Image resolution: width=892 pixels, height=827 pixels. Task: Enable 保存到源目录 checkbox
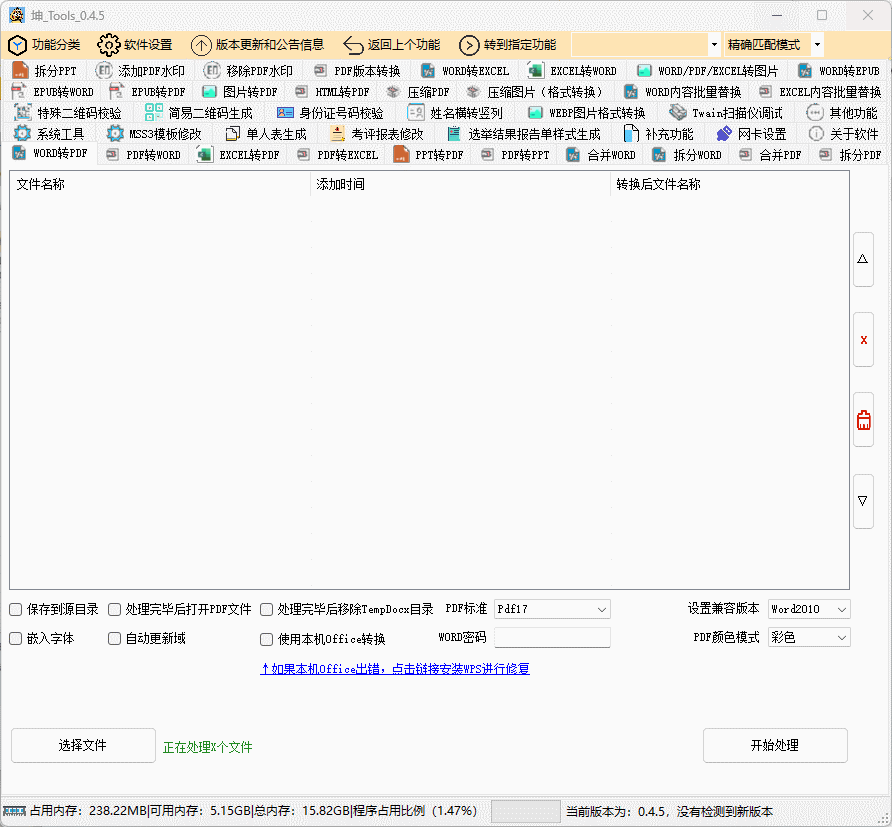pos(16,610)
